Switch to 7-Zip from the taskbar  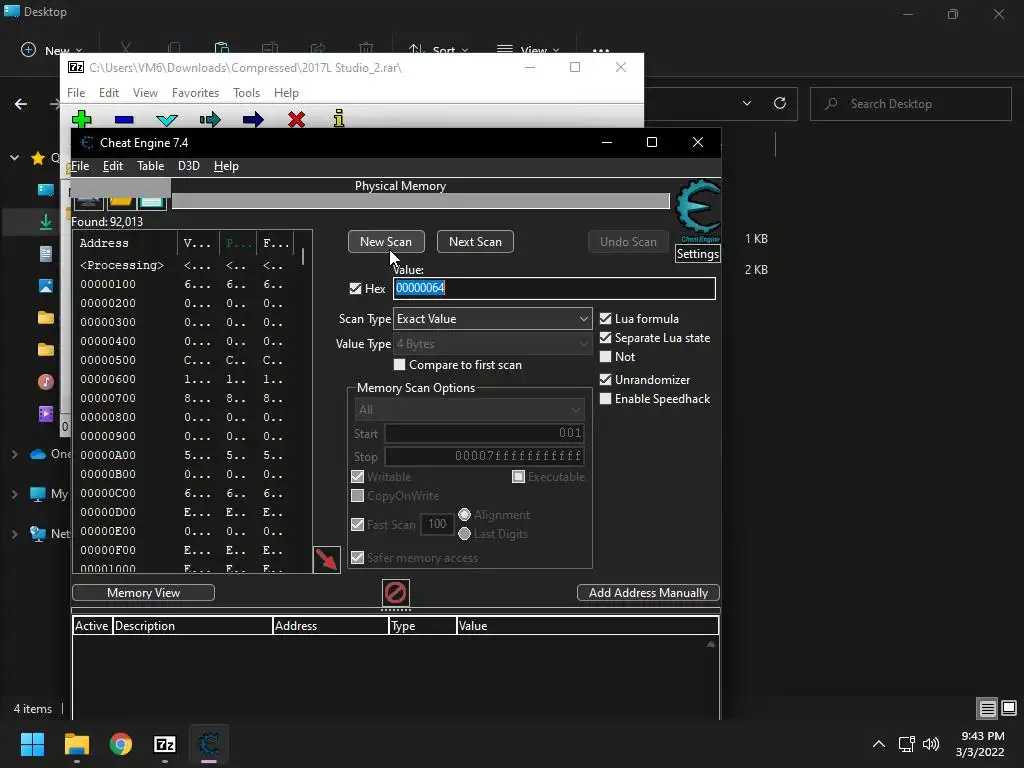(x=165, y=744)
